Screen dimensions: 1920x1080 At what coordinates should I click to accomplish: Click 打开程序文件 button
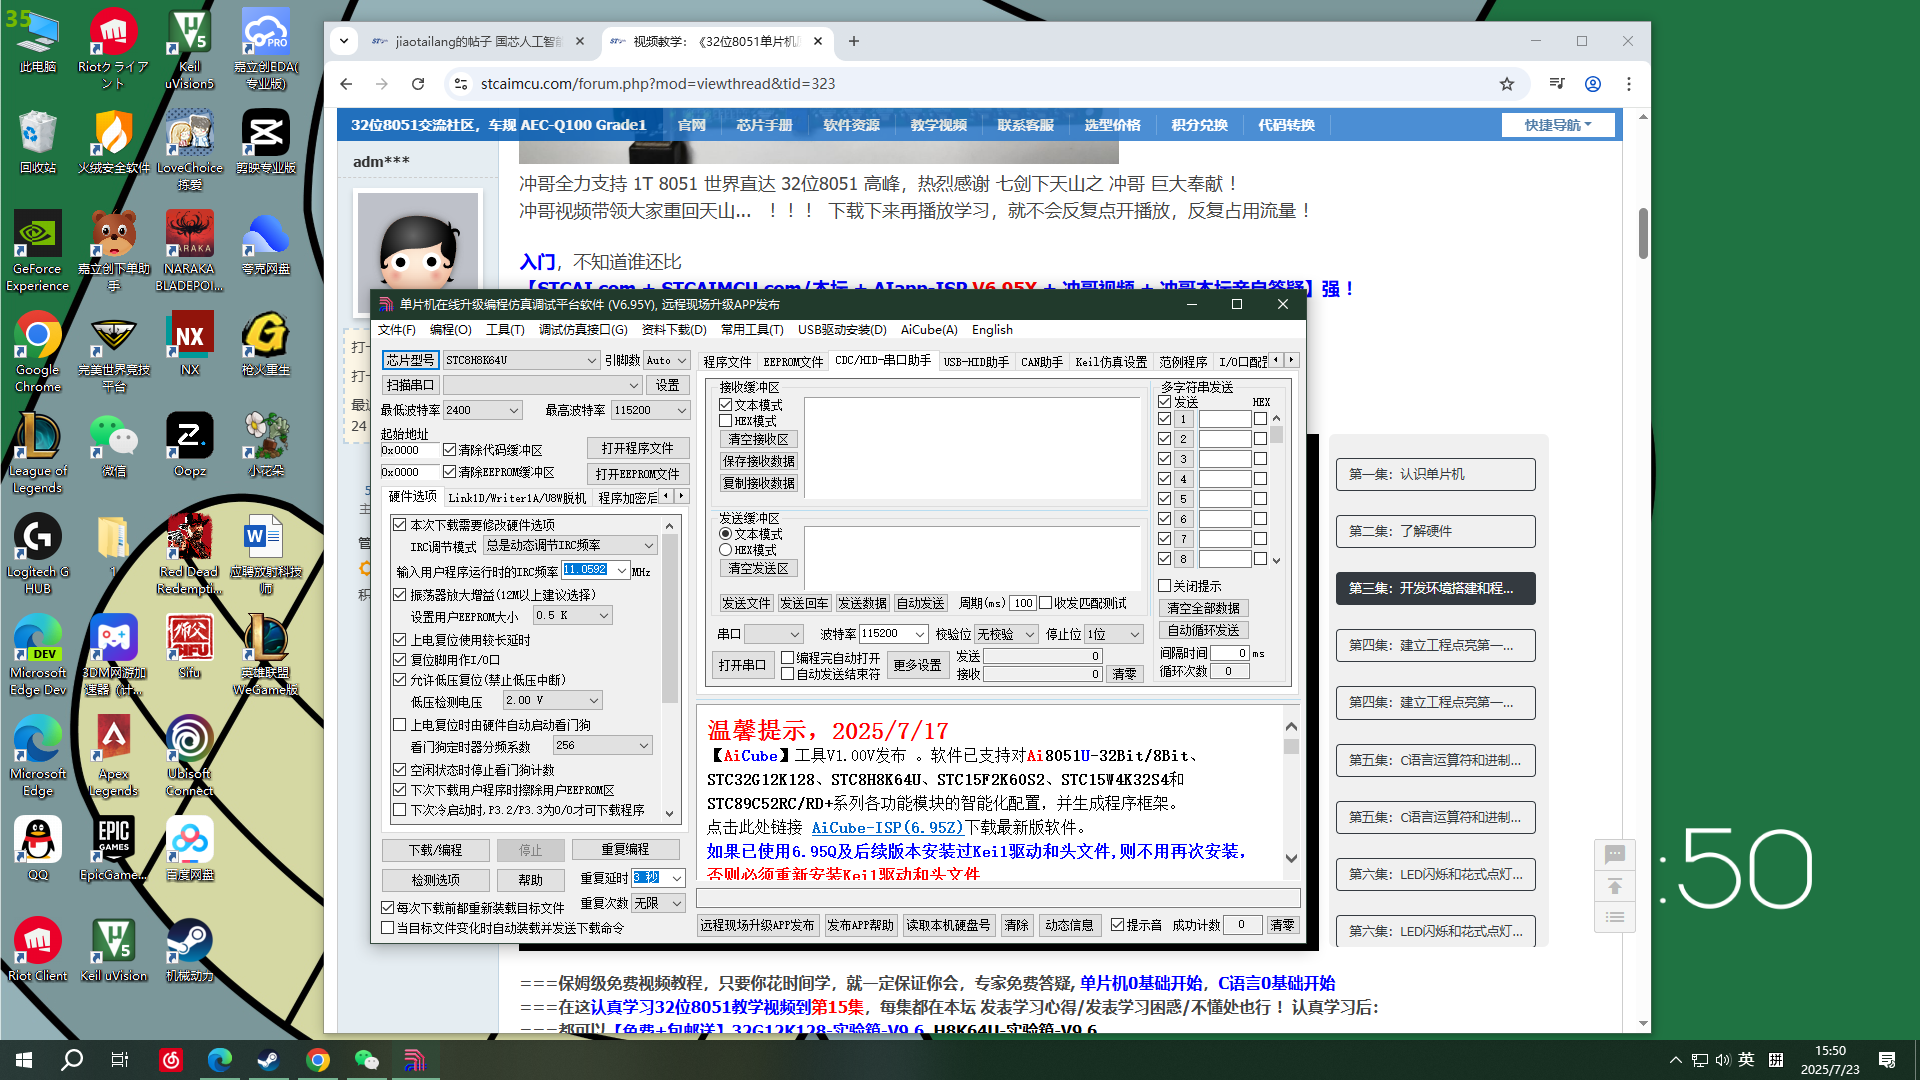pyautogui.click(x=638, y=448)
